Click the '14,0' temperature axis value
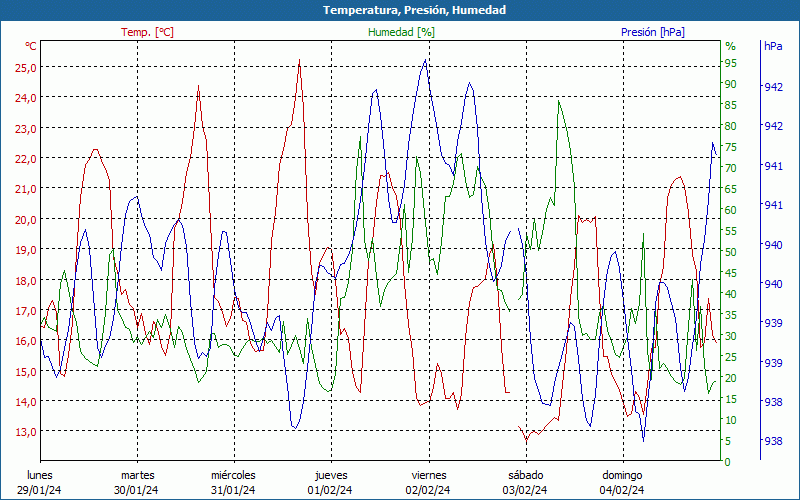The width and height of the screenshot is (800, 500). 26,402
